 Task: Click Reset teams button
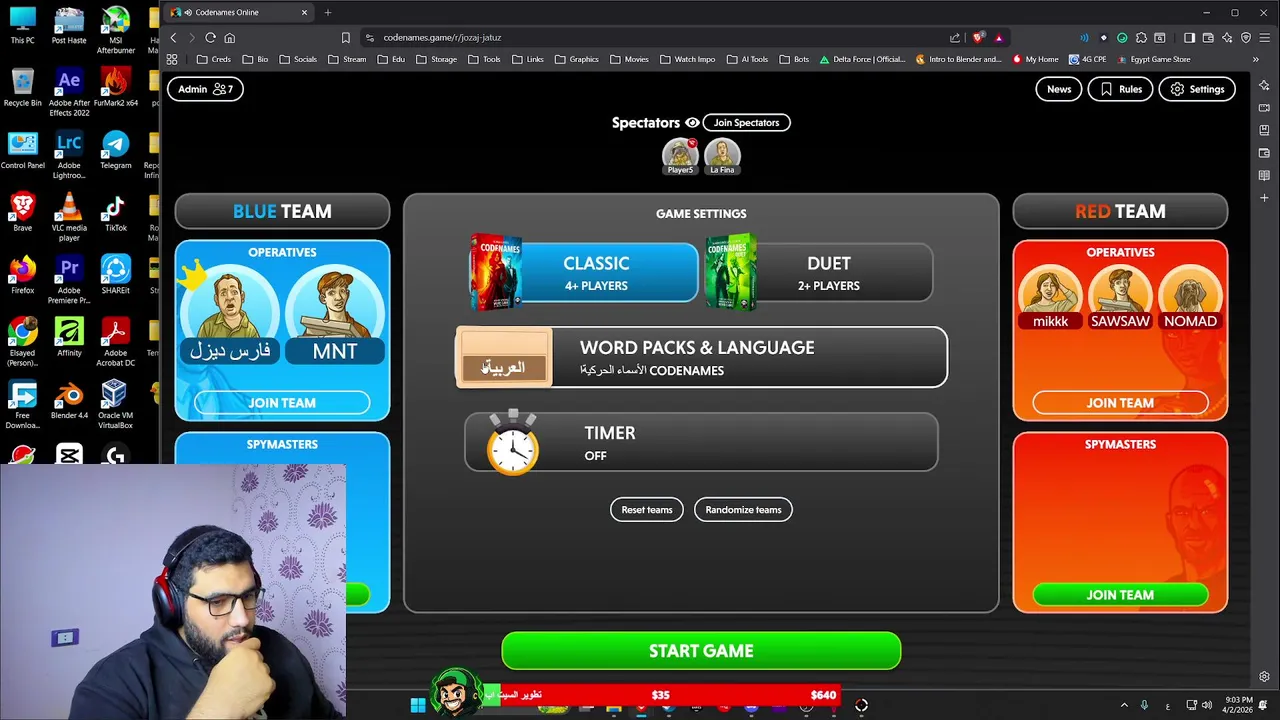coord(647,510)
